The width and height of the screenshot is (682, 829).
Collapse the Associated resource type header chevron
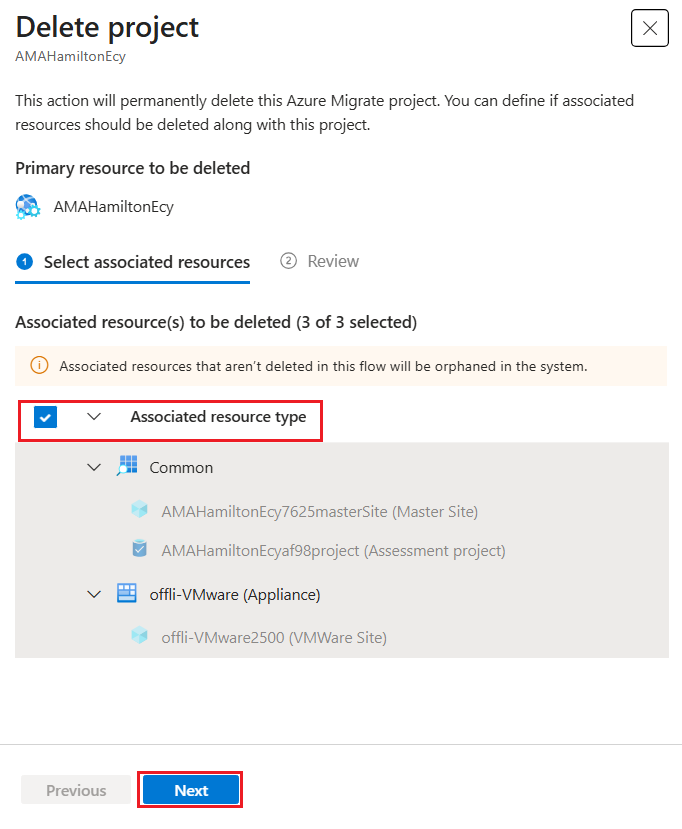pos(94,417)
